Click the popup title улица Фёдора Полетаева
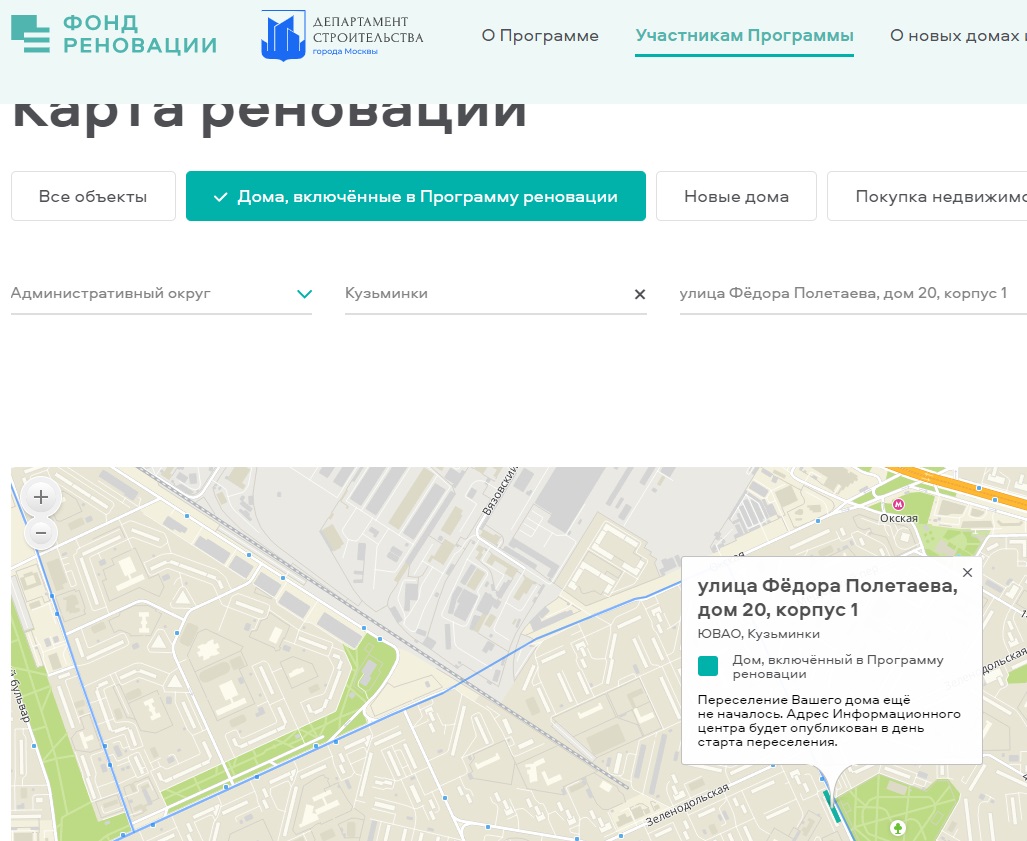This screenshot has height=841, width=1027. click(827, 597)
